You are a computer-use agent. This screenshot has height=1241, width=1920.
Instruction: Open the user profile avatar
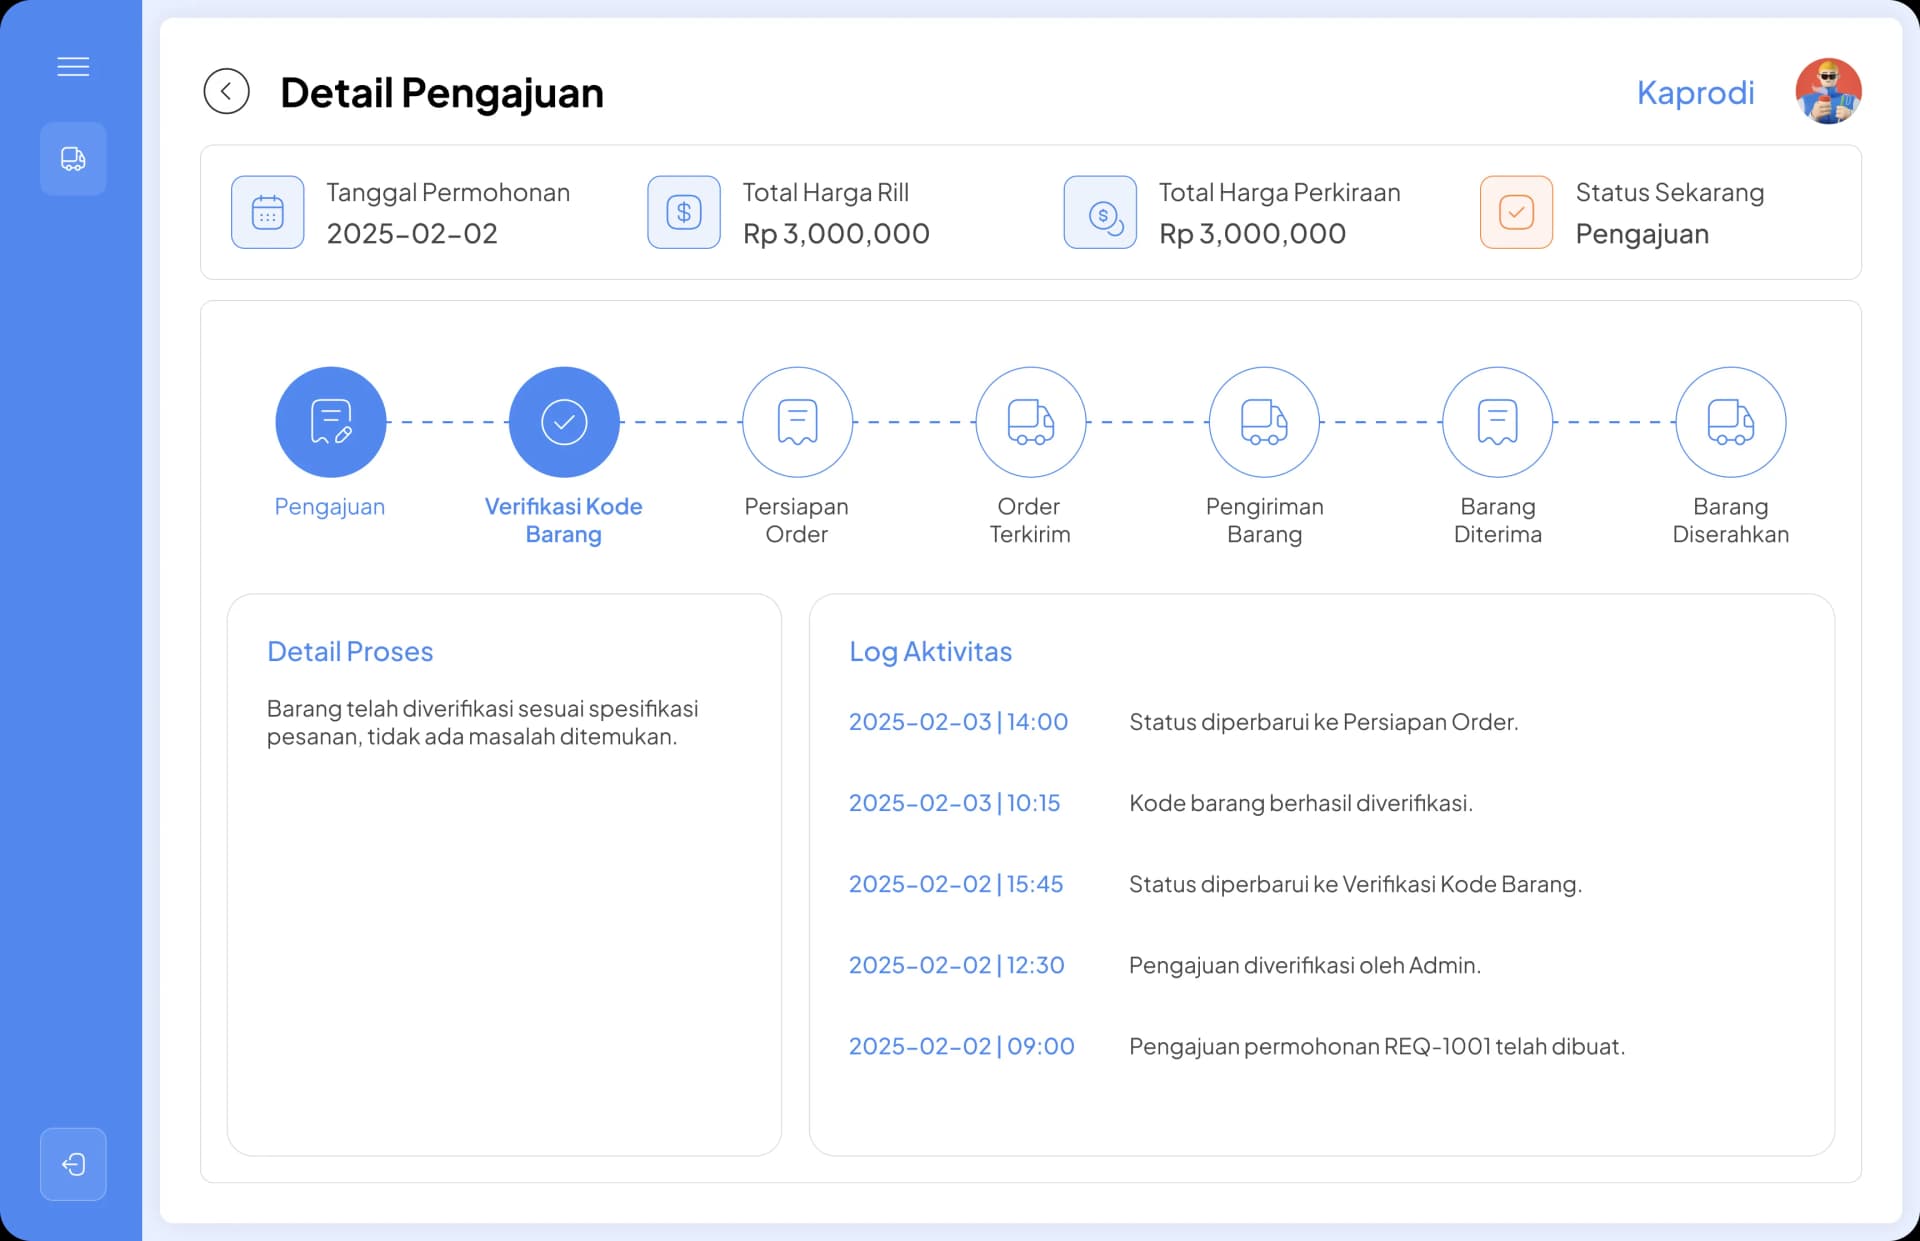tap(1828, 91)
